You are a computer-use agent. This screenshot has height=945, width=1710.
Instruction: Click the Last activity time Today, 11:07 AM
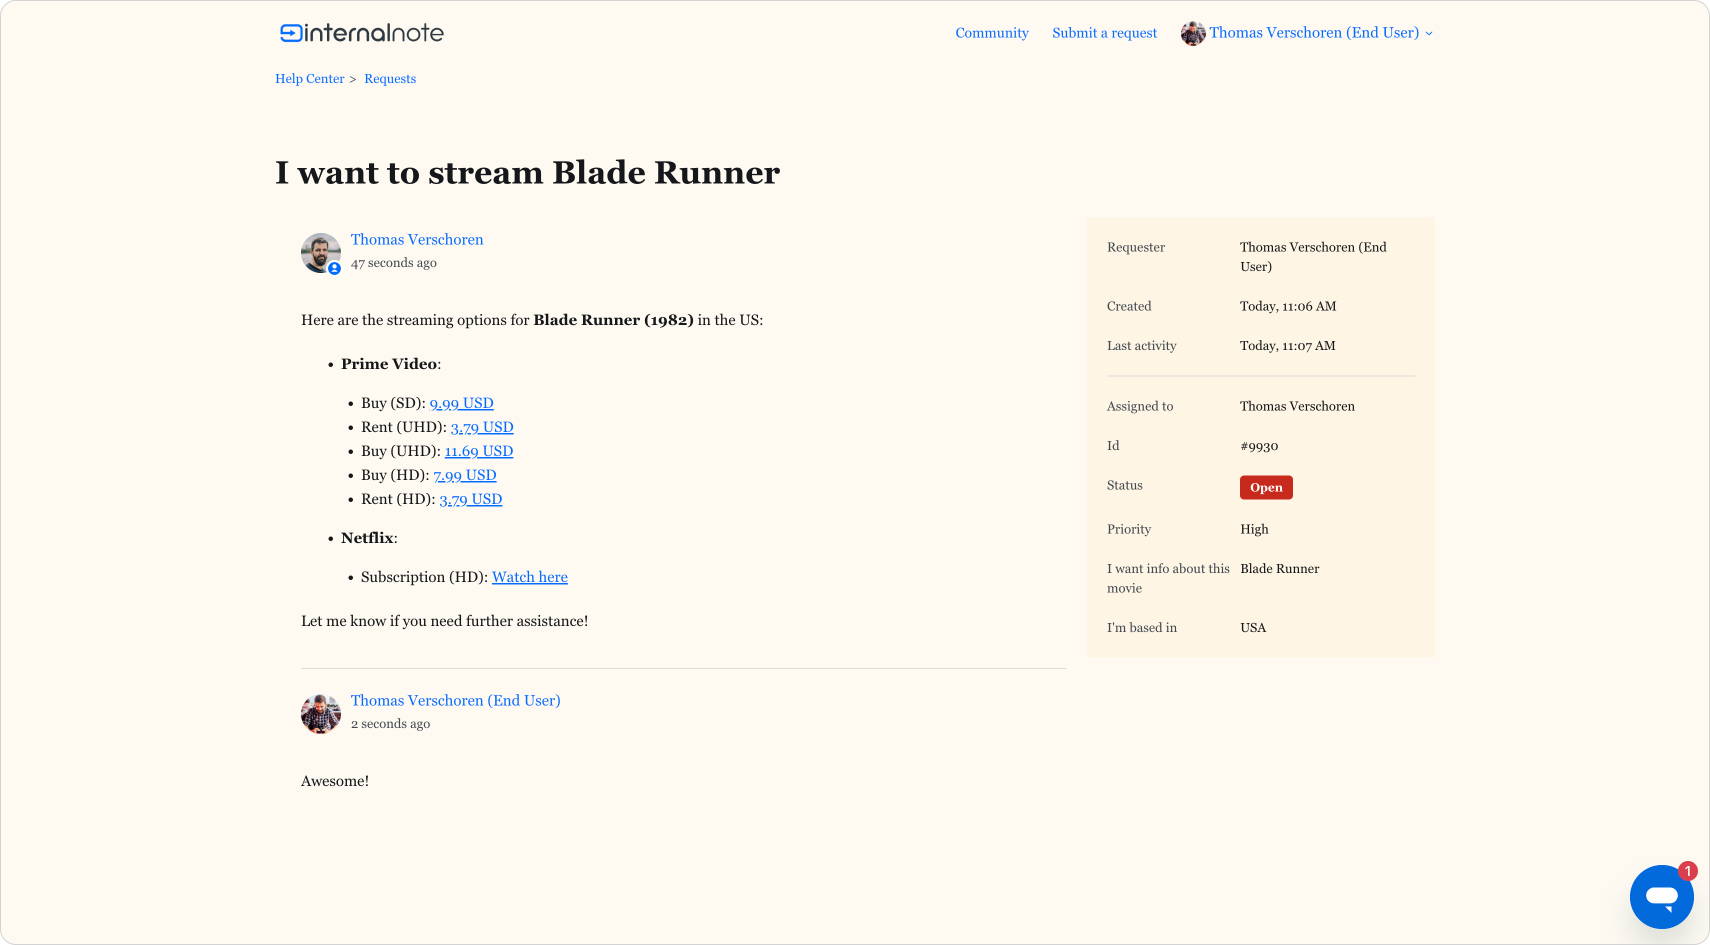tap(1288, 346)
